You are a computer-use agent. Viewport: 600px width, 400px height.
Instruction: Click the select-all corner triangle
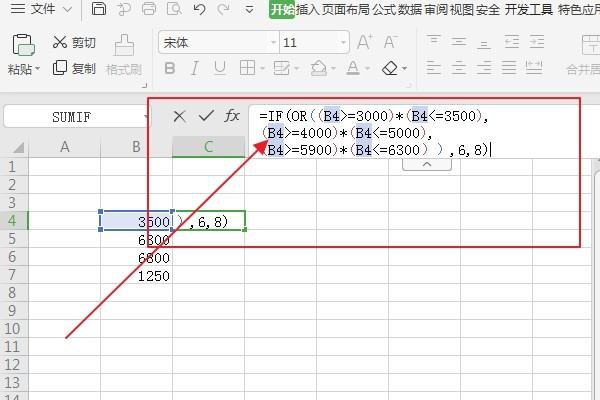pyautogui.click(x=18, y=147)
